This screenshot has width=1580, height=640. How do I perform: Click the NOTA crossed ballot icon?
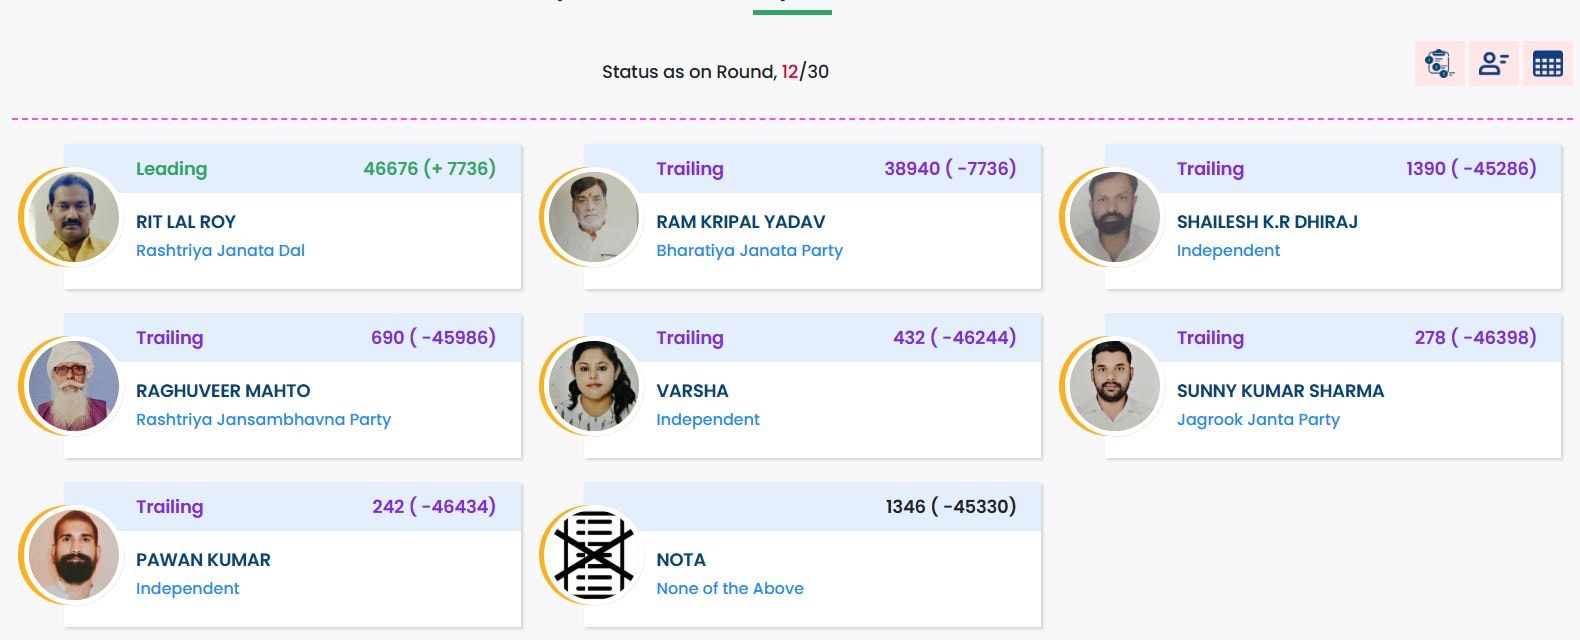pyautogui.click(x=594, y=555)
